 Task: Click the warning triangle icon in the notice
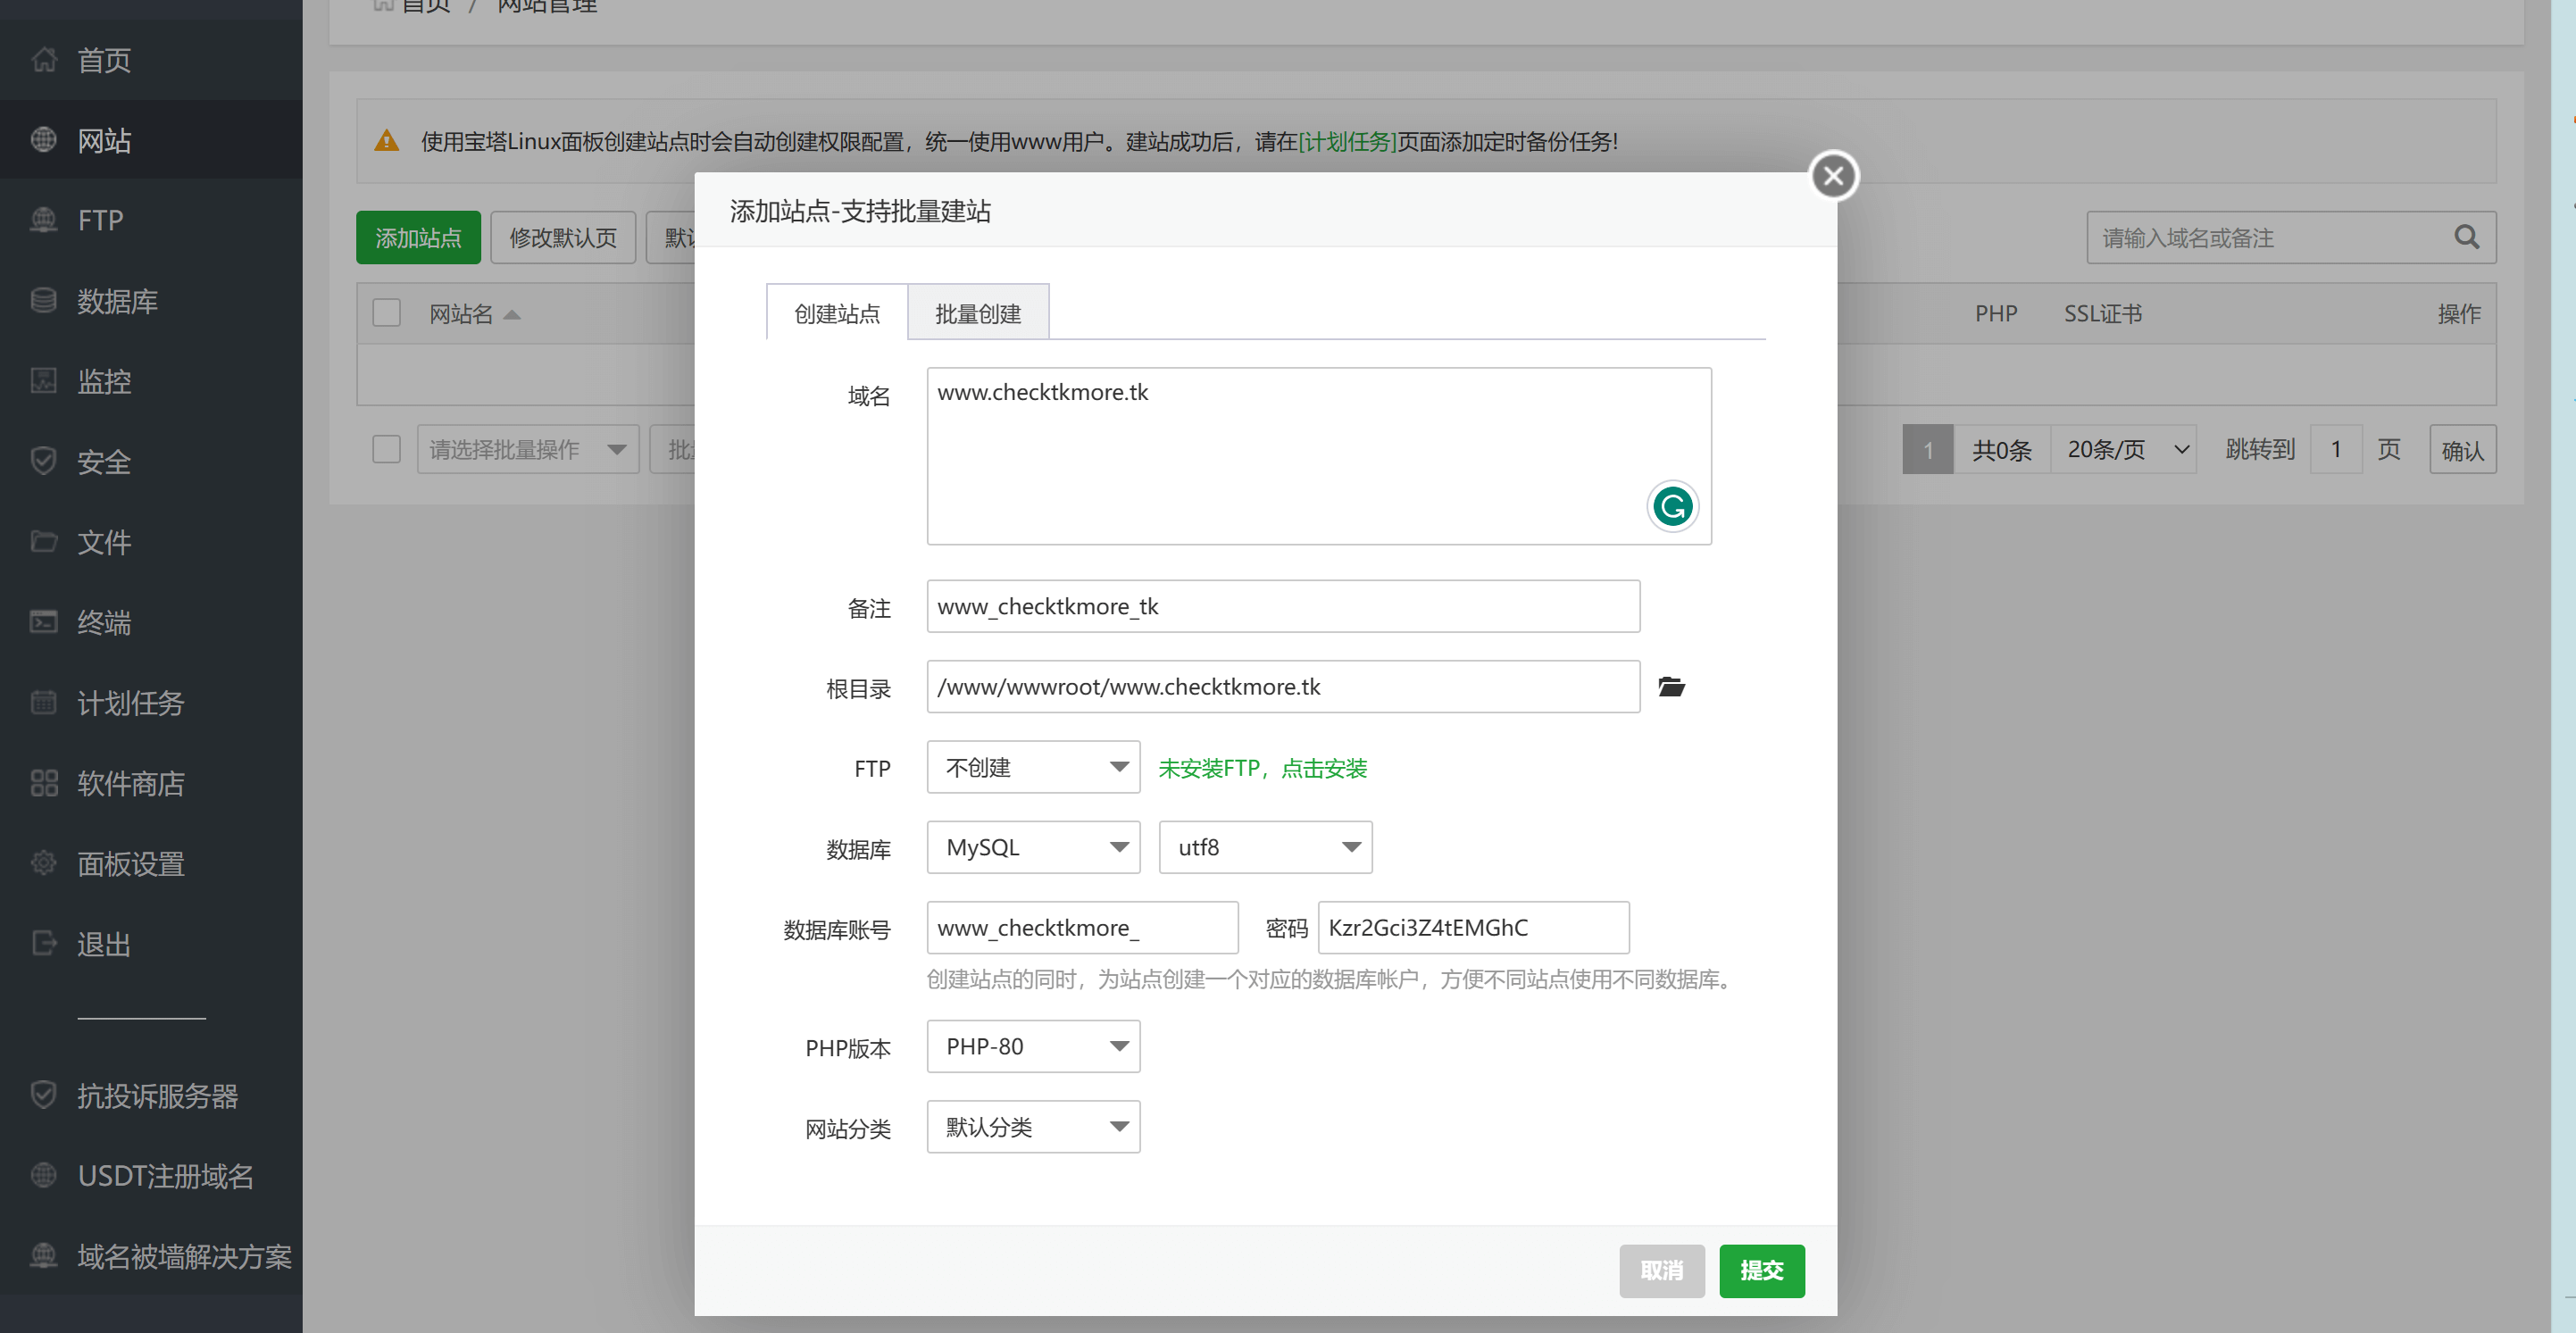pyautogui.click(x=386, y=141)
